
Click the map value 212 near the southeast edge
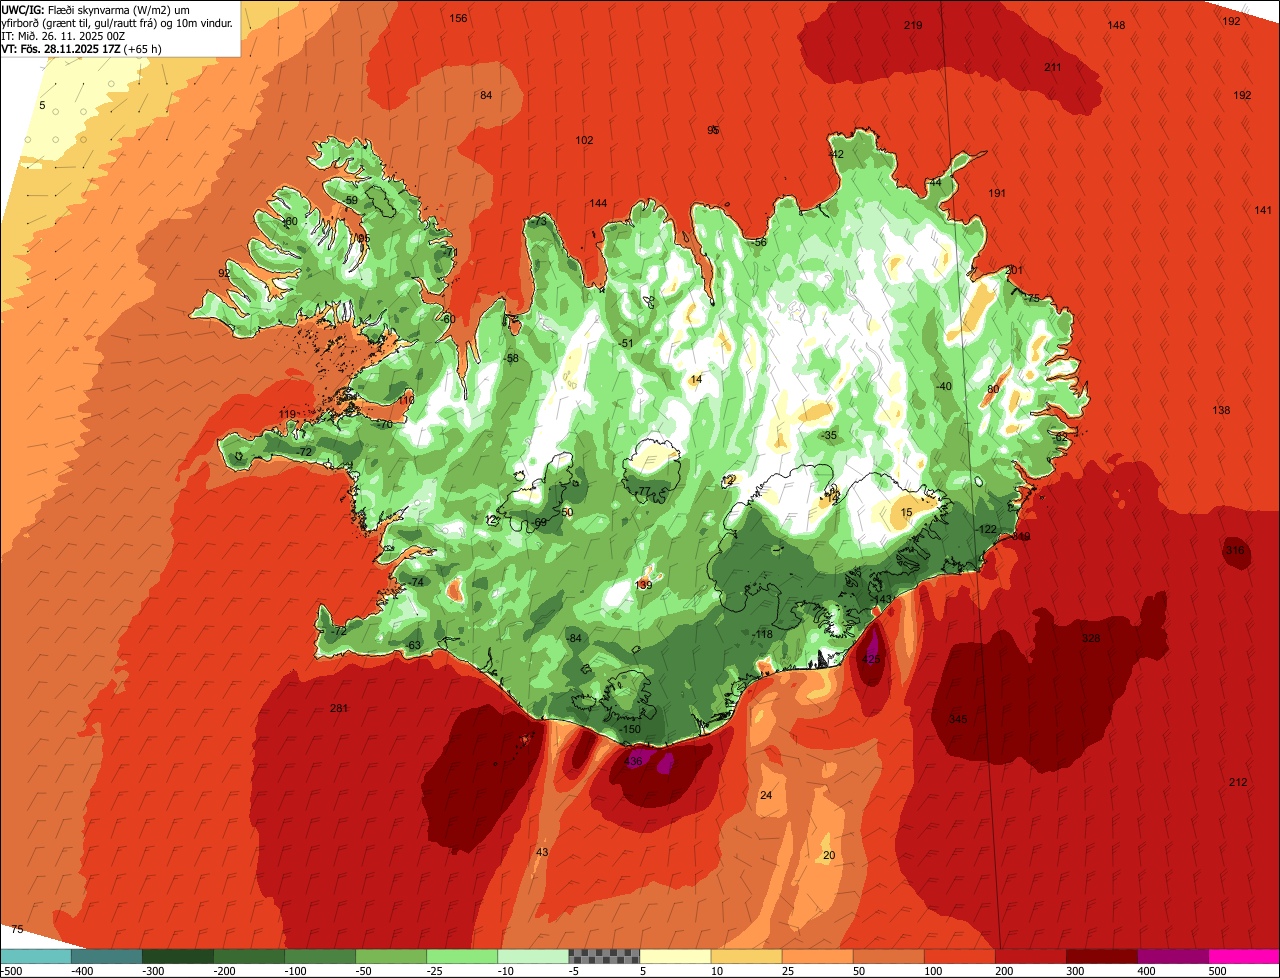[1238, 782]
